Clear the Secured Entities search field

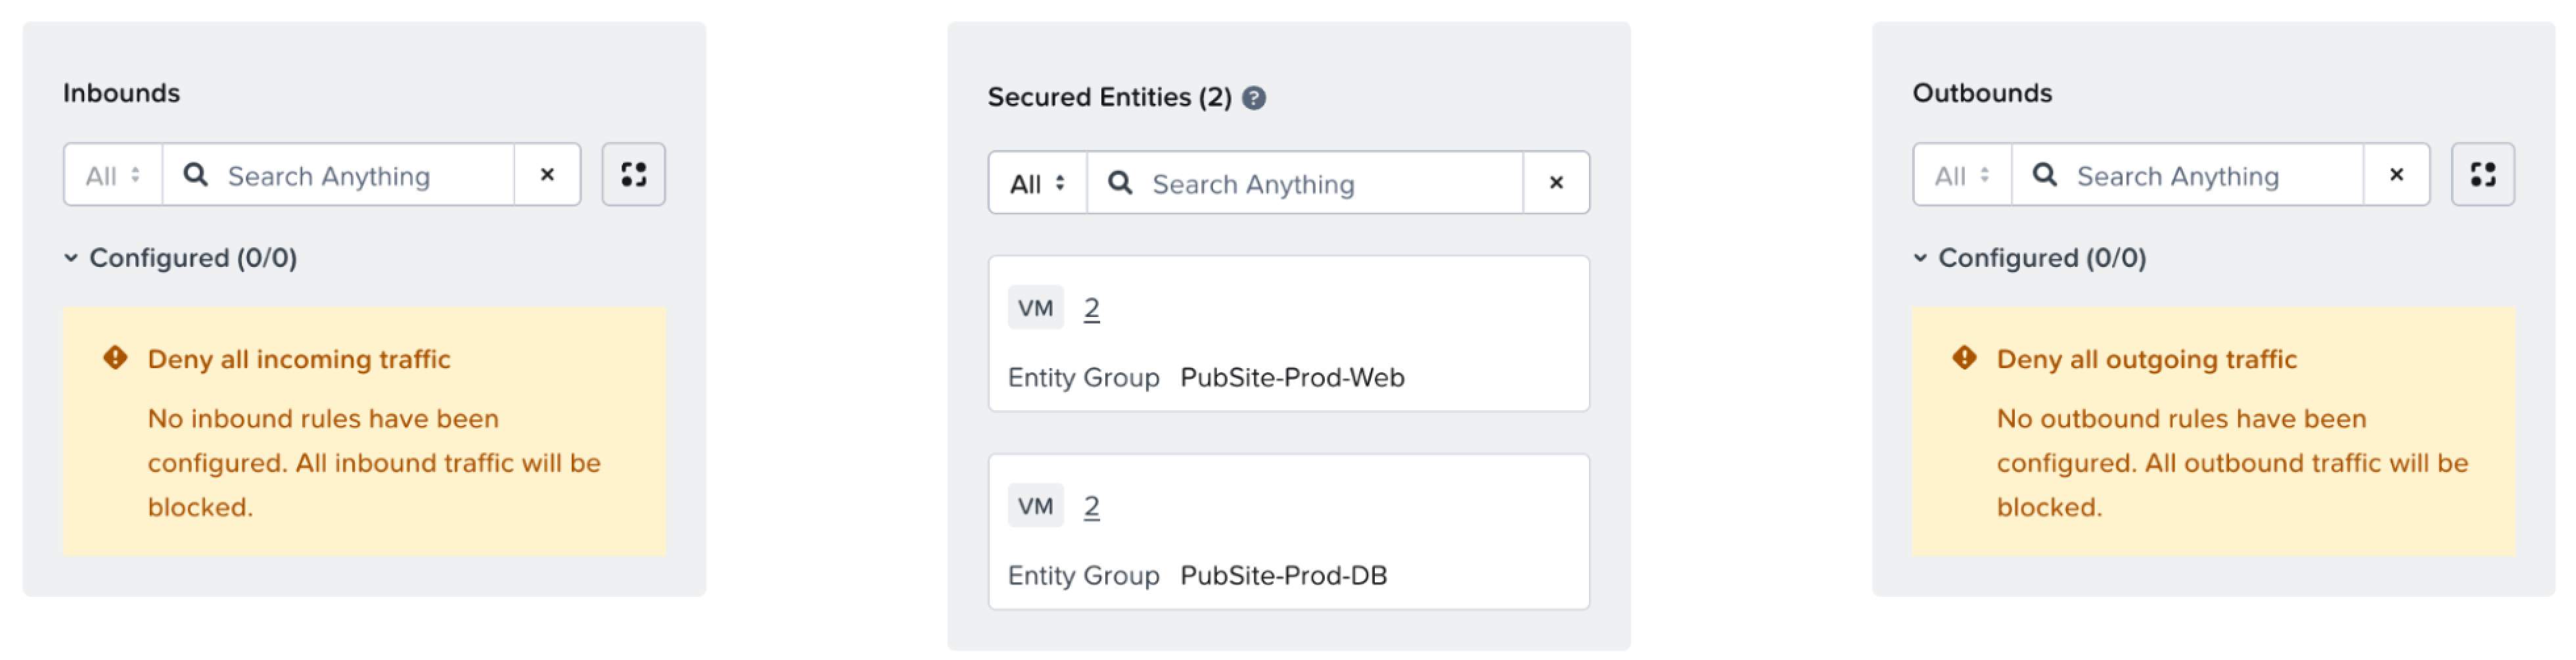(1556, 183)
